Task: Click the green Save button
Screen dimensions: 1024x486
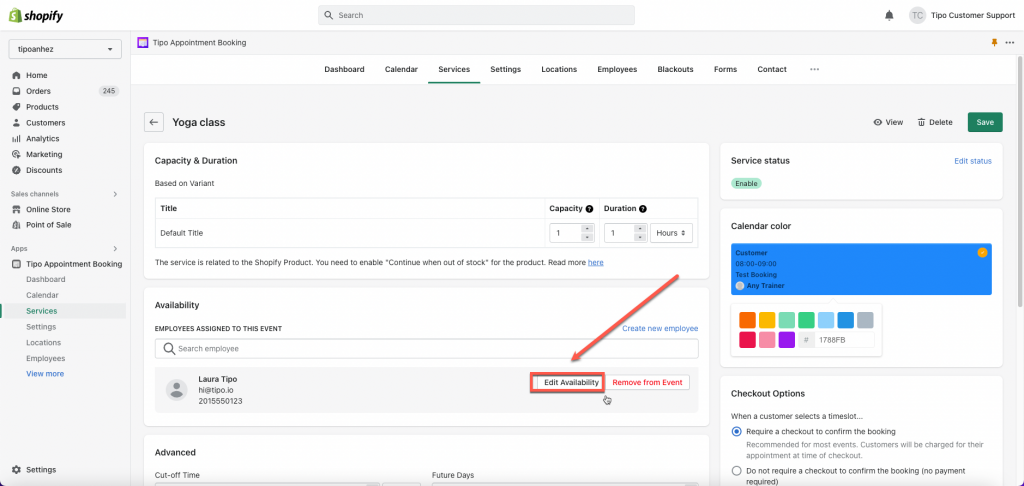Action: point(985,122)
